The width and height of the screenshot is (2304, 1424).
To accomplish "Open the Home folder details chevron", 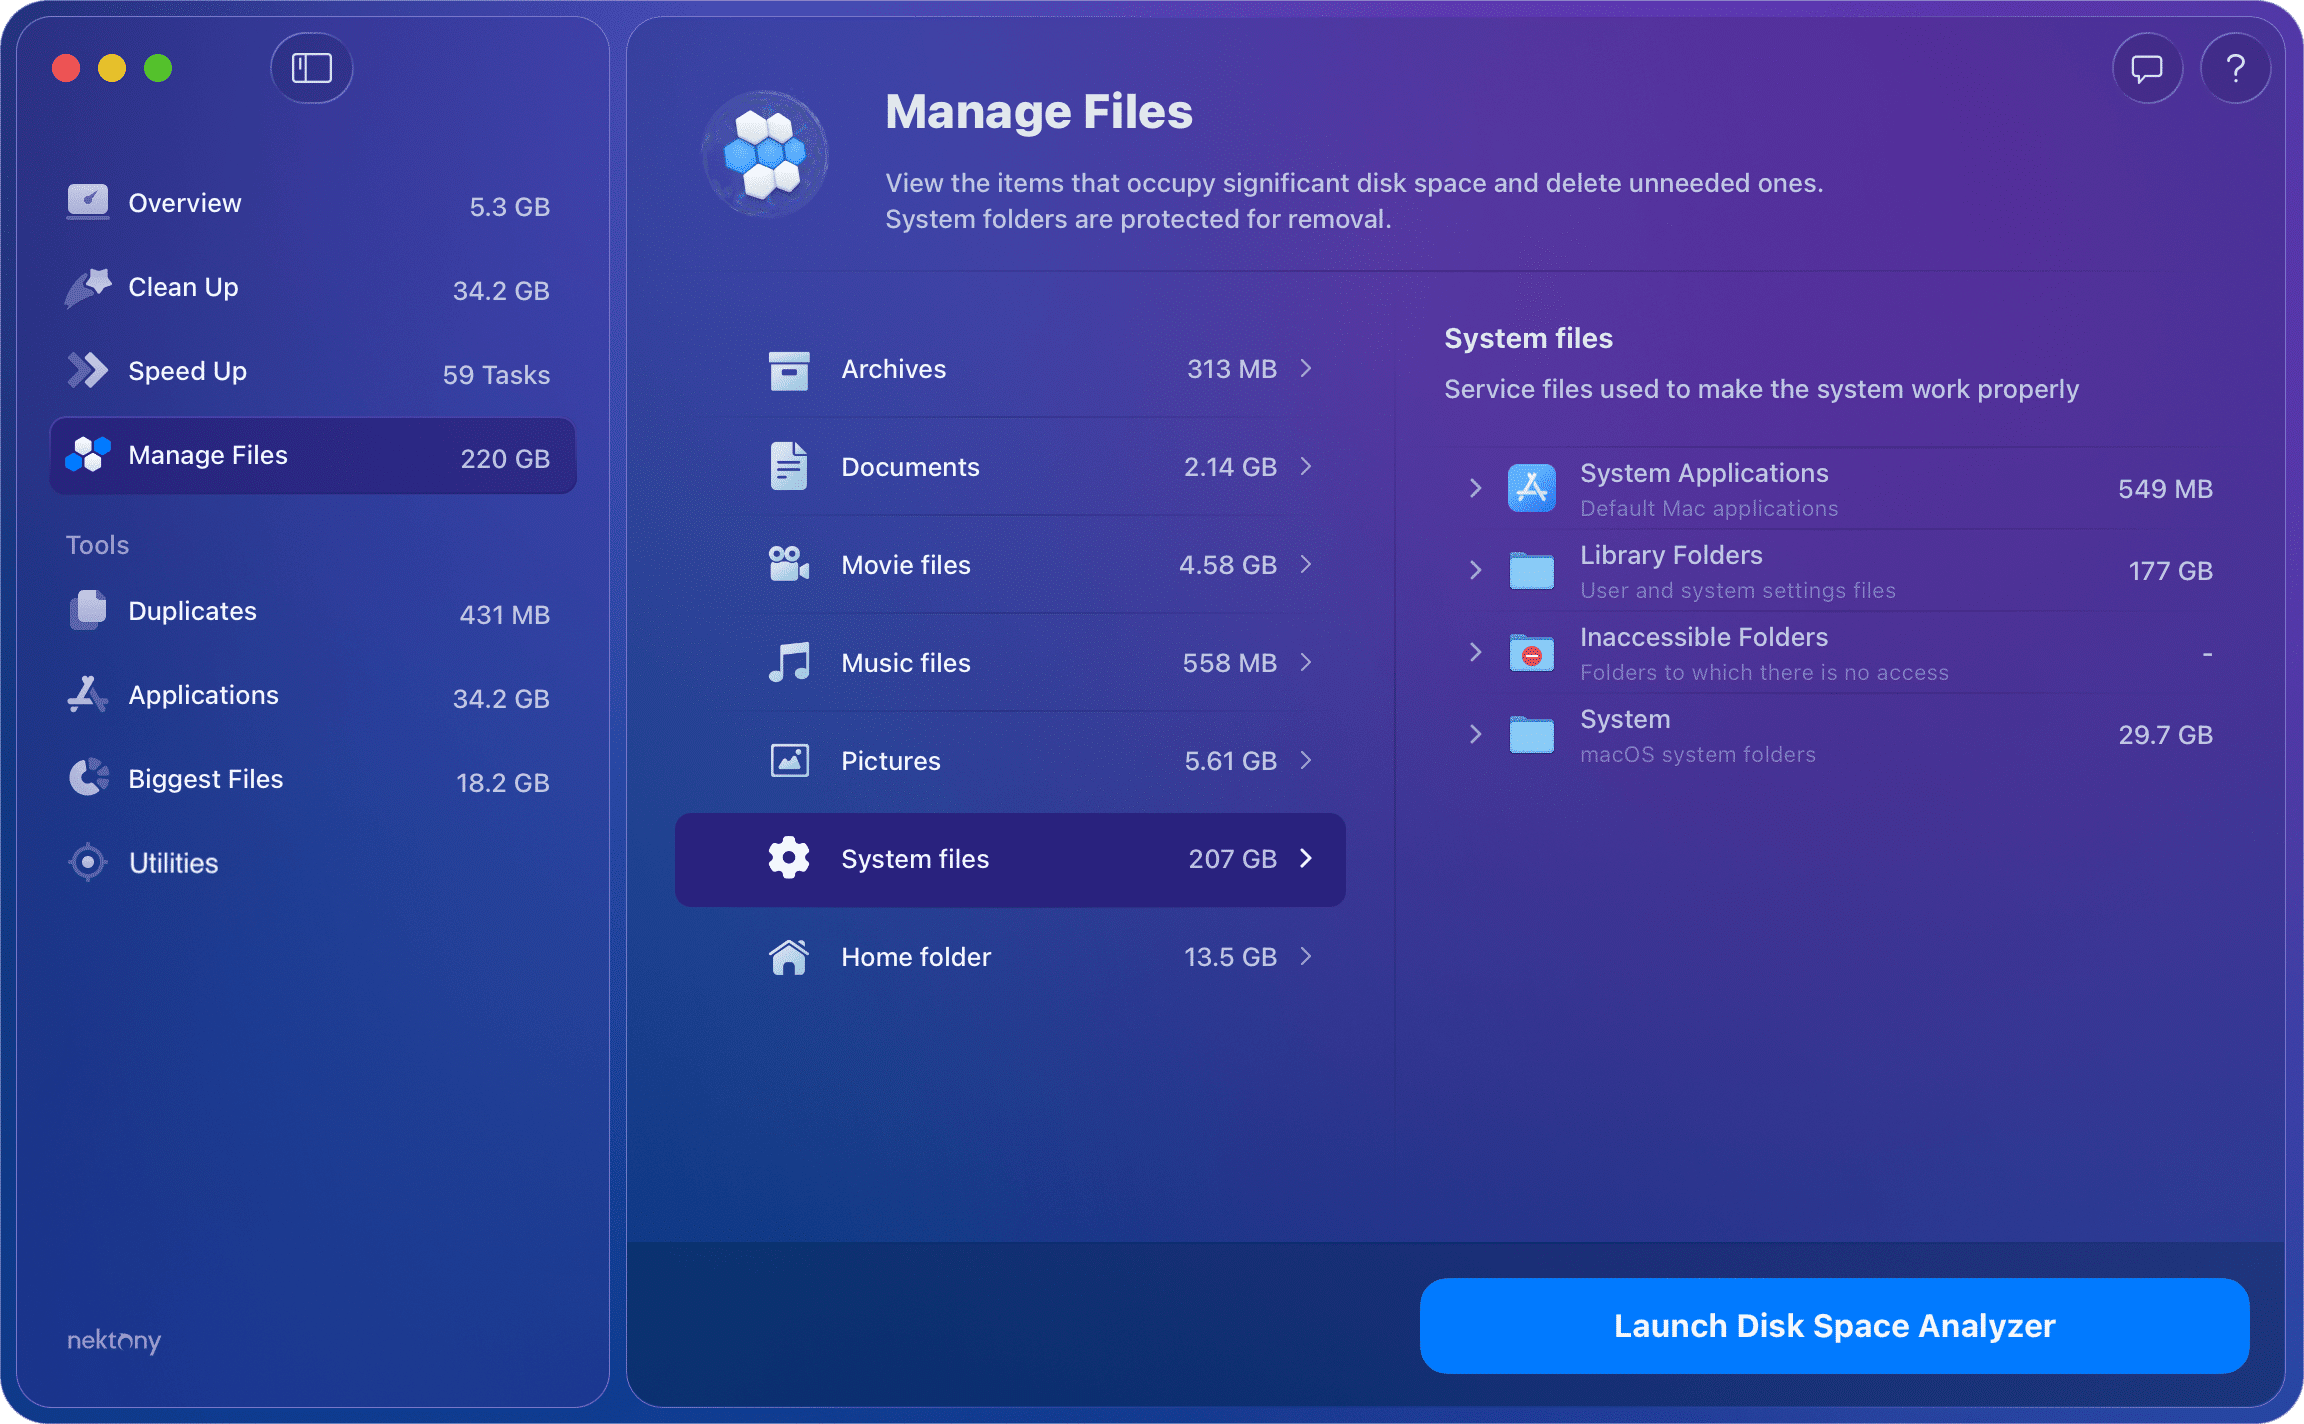I will click(1306, 957).
